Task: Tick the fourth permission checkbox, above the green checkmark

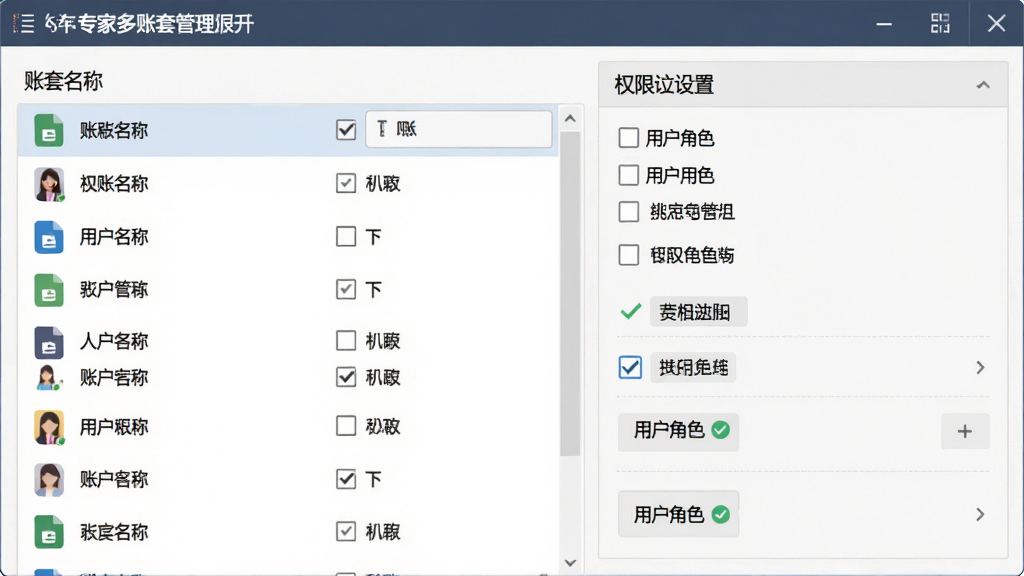Action: (x=628, y=255)
